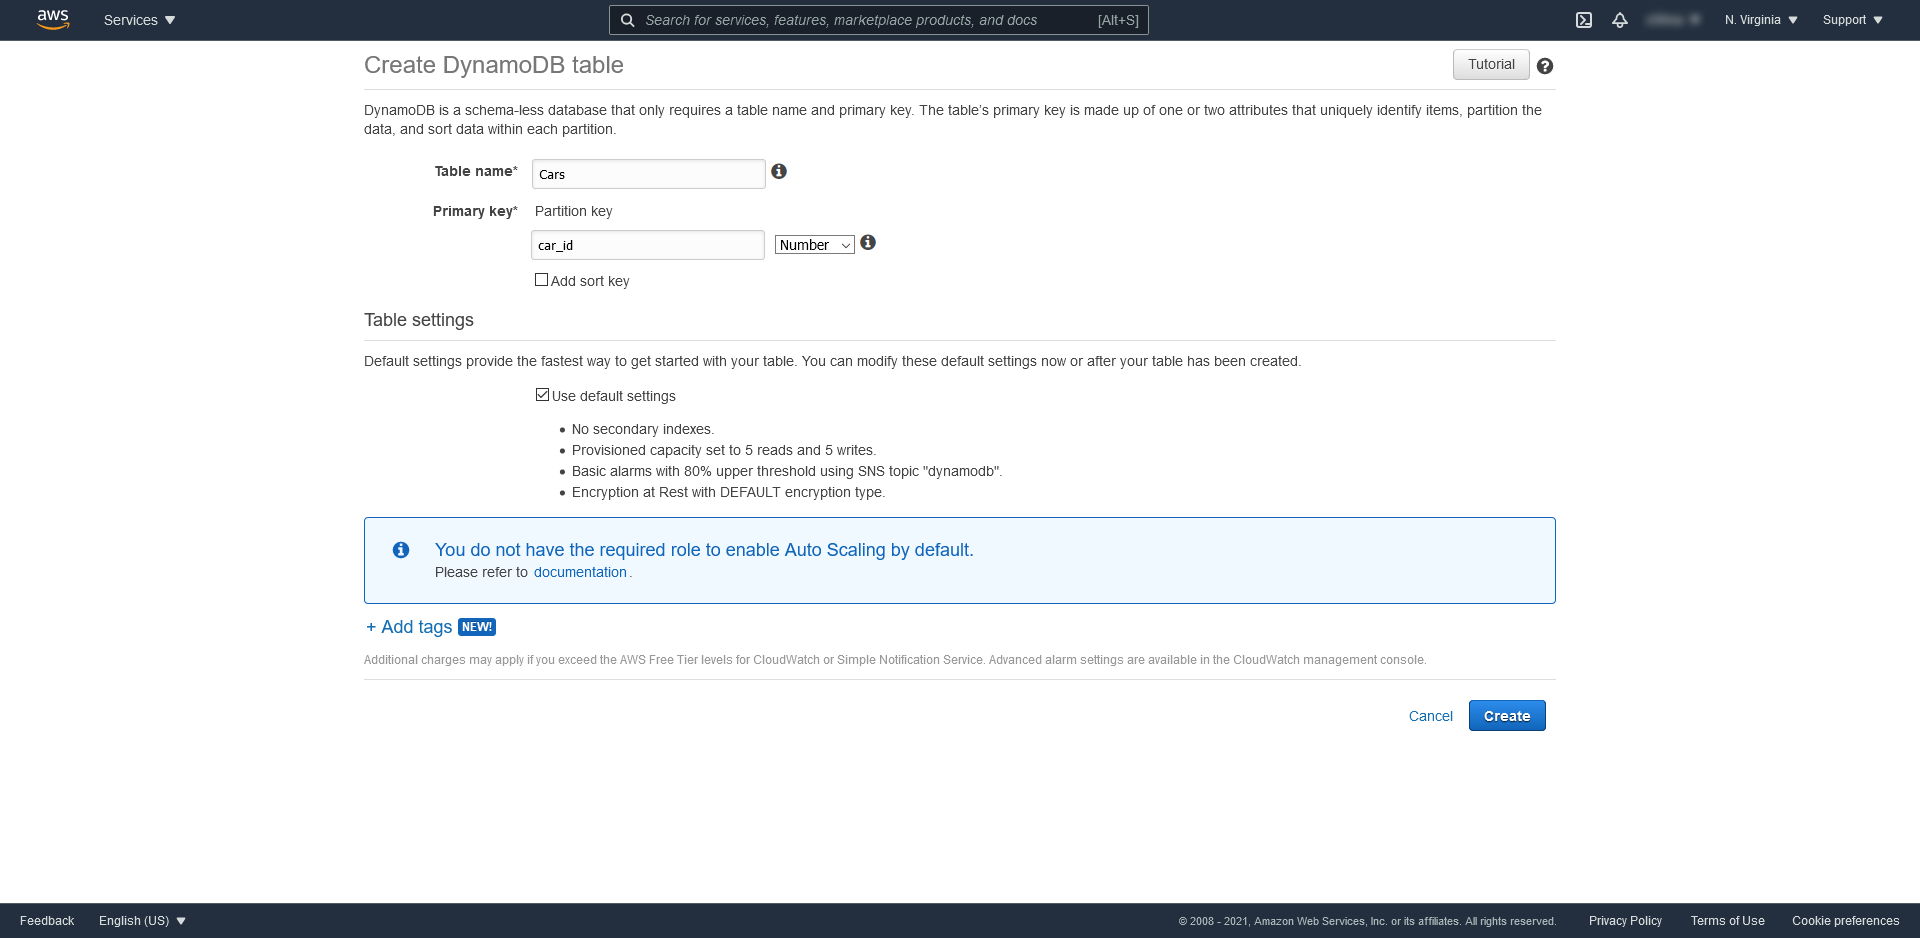Focus the Table name field containing Cars

click(649, 174)
